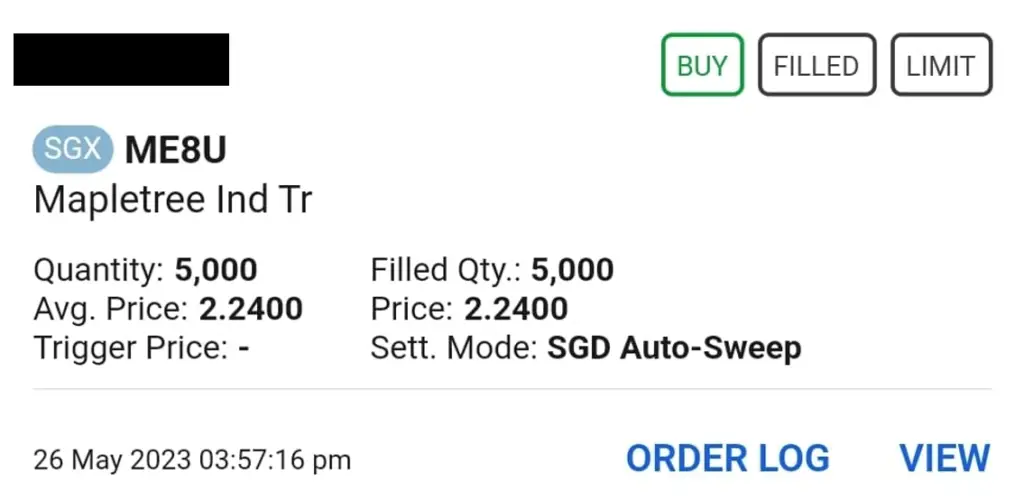Image resolution: width=1024 pixels, height=502 pixels.
Task: Click the Trigger Price dash value
Action: coord(244,348)
